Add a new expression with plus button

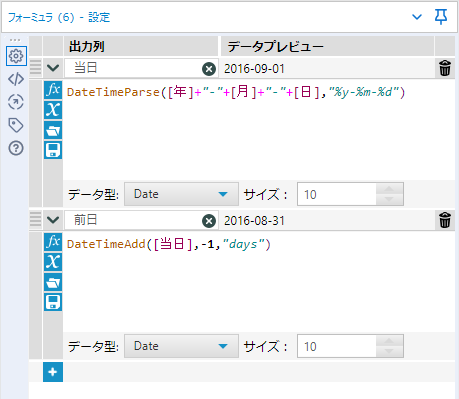(x=53, y=372)
